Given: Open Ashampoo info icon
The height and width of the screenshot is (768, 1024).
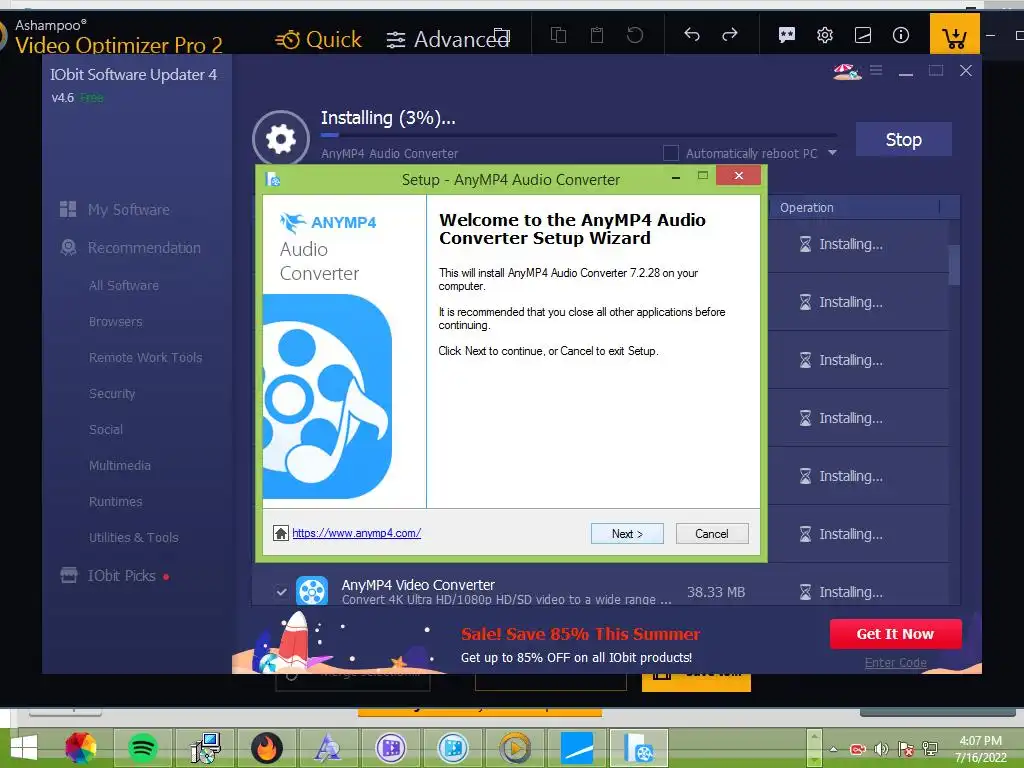Looking at the screenshot, I should pos(901,35).
